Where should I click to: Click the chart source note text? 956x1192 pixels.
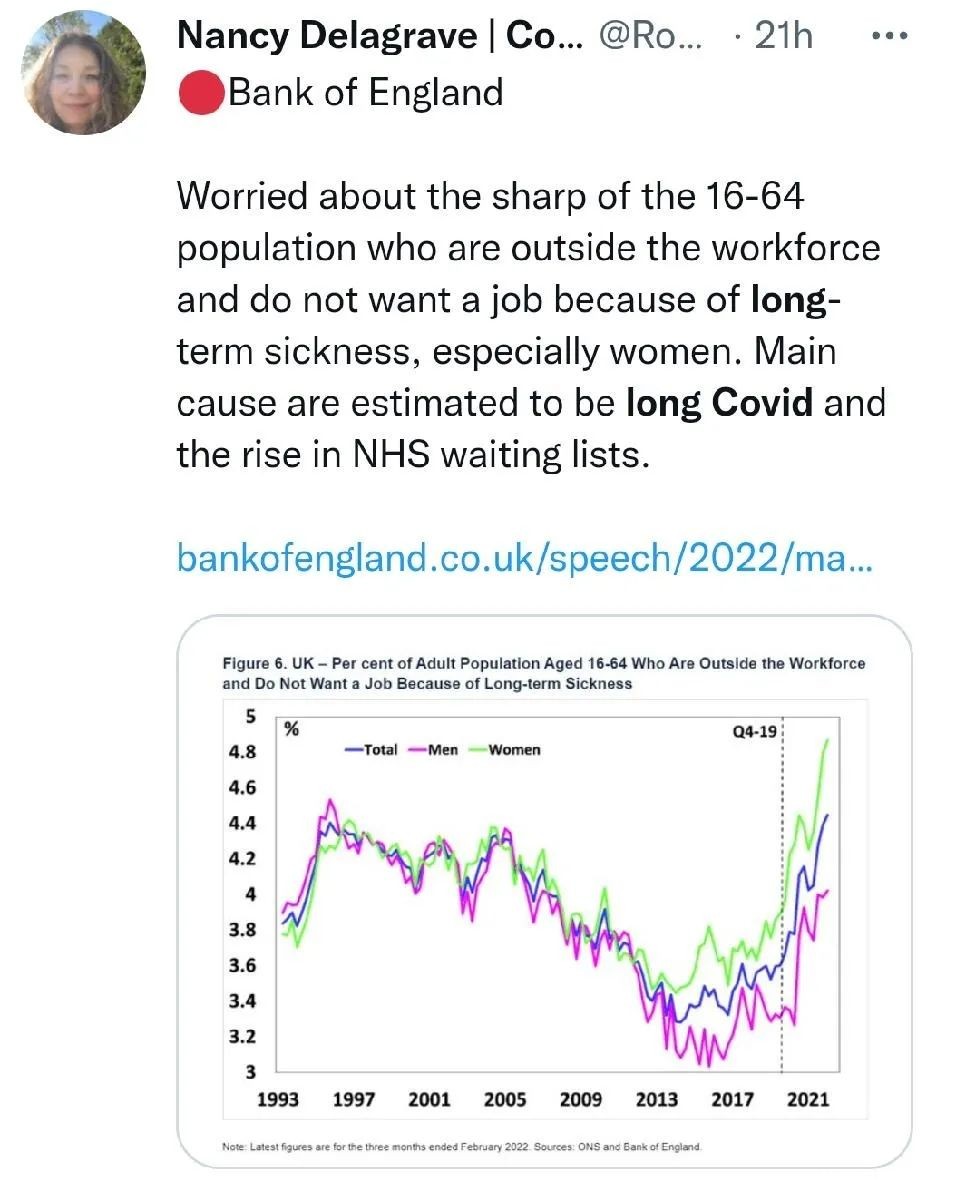461,1146
